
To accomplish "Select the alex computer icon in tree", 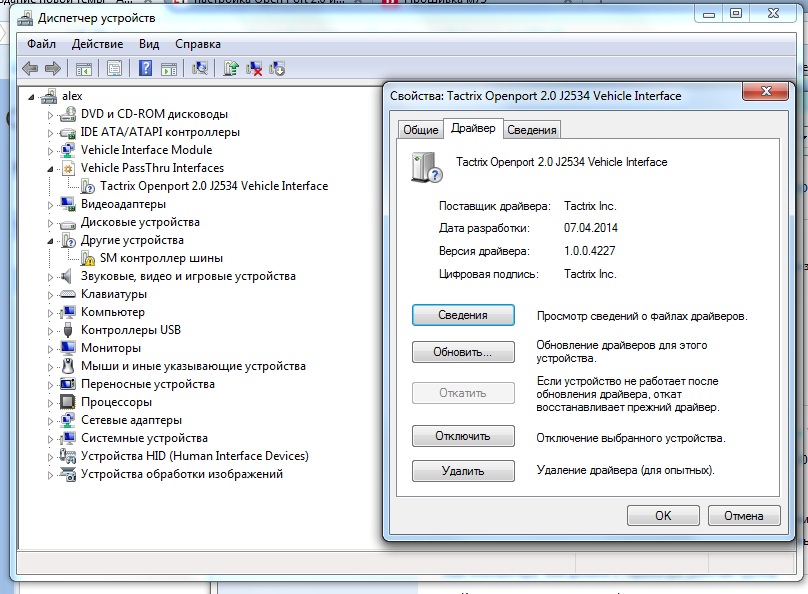I will (x=49, y=96).
